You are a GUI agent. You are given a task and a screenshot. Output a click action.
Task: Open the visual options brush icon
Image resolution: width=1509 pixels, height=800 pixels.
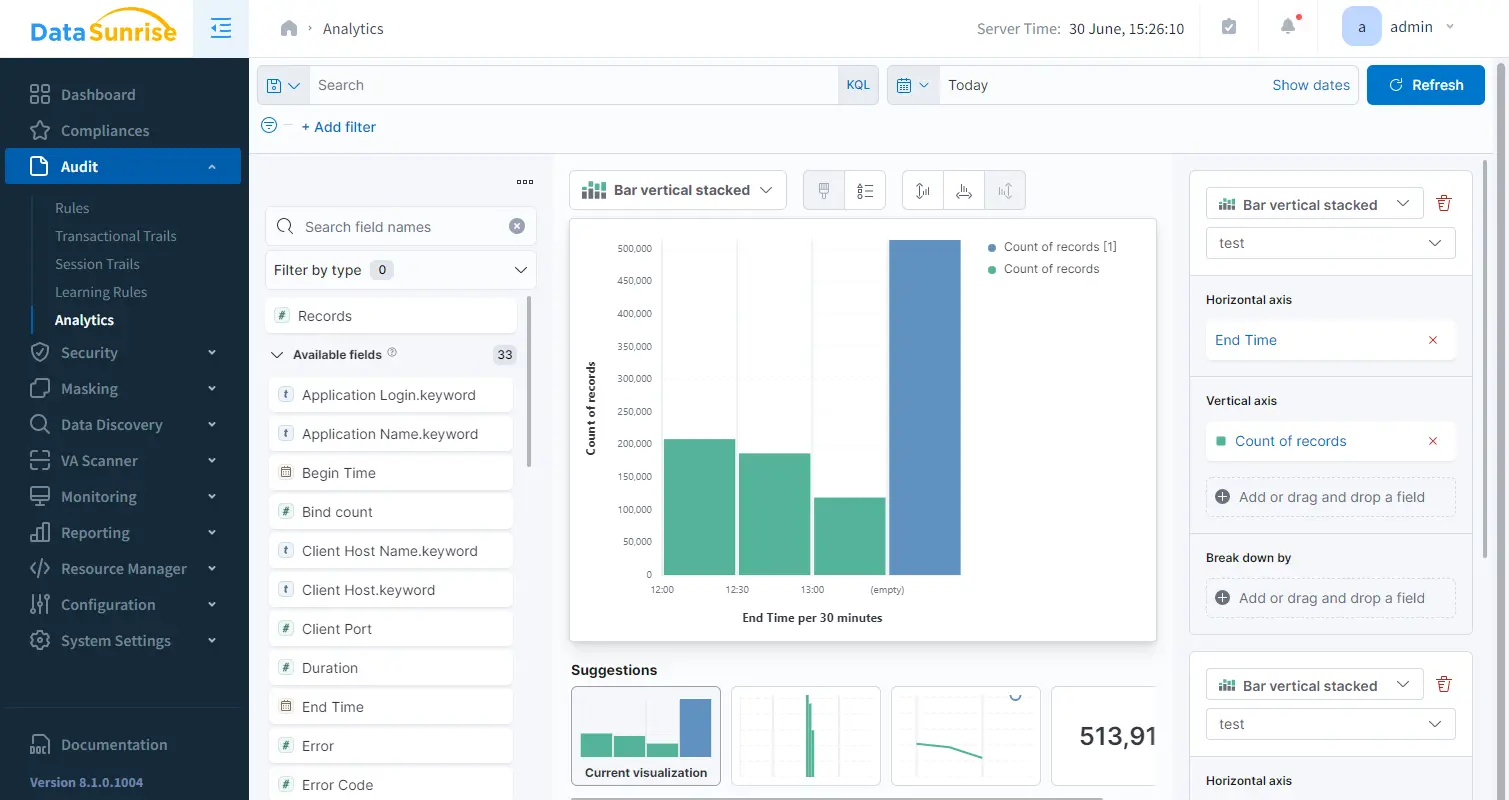tap(824, 190)
